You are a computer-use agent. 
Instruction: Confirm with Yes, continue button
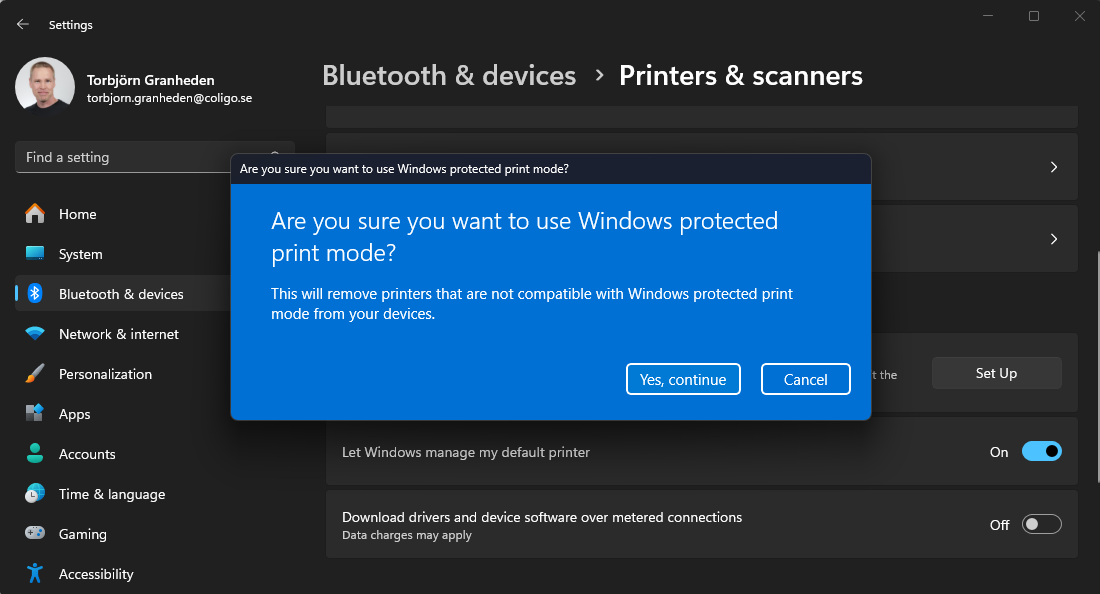683,379
